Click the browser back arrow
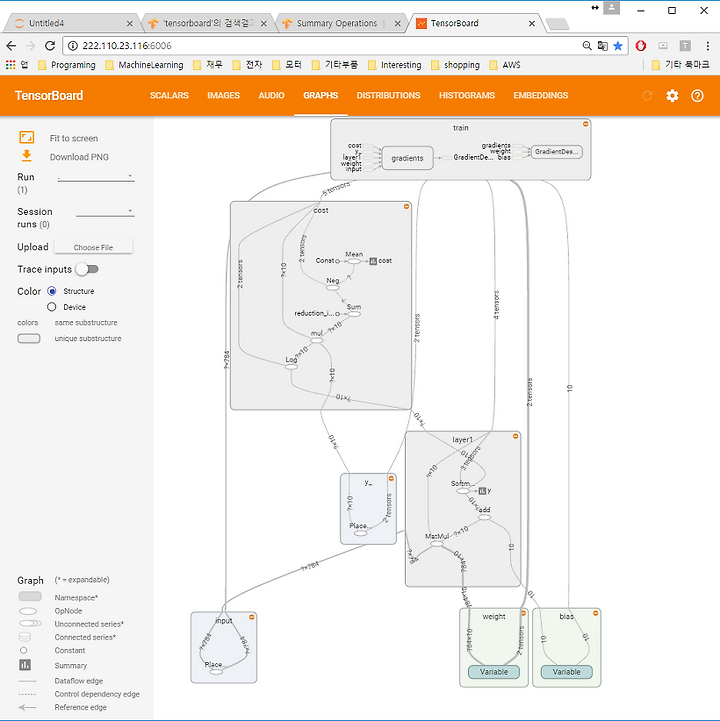This screenshot has height=721, width=720. tap(11, 46)
